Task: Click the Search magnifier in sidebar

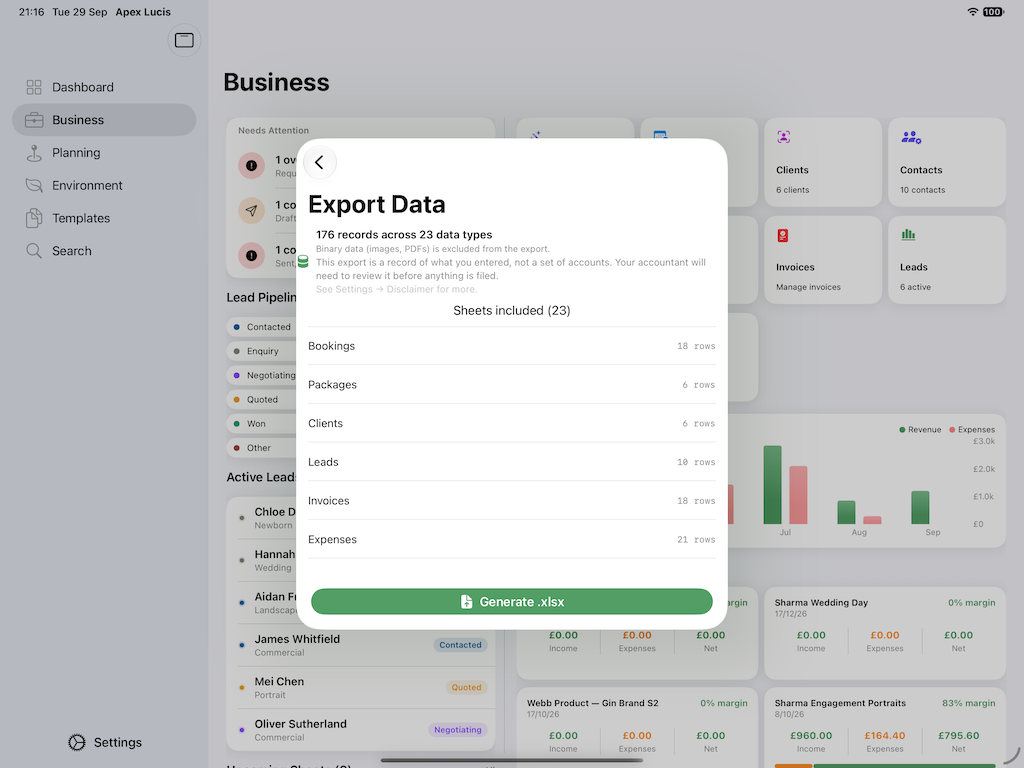Action: 34,251
